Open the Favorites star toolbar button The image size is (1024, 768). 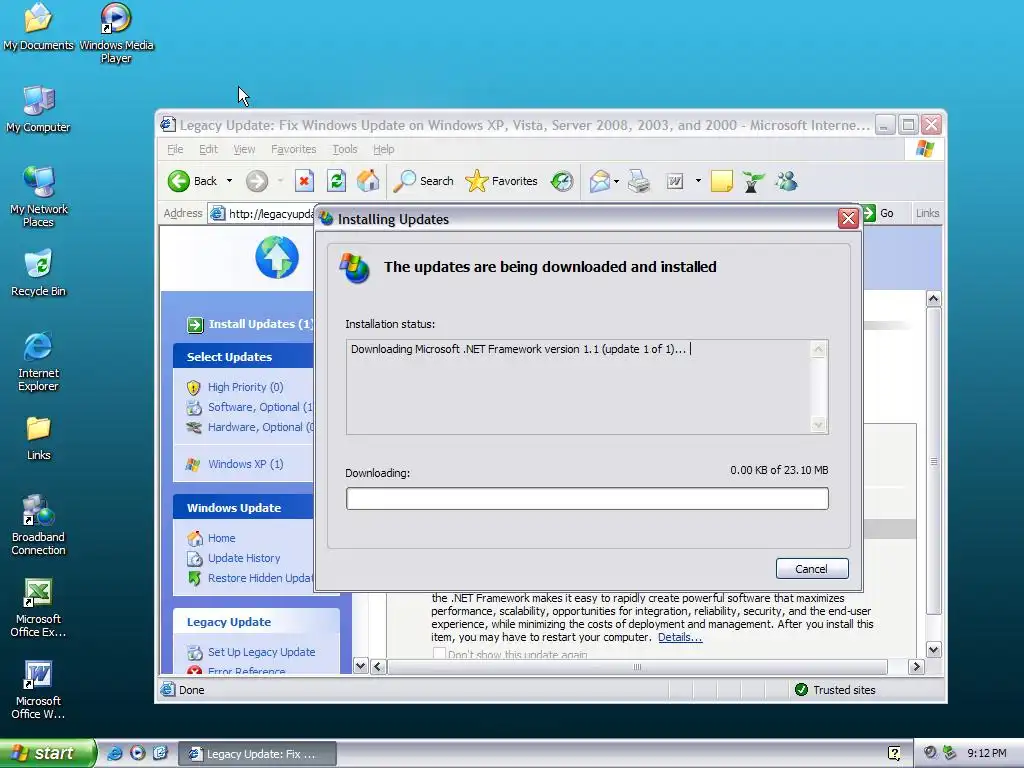tap(502, 181)
